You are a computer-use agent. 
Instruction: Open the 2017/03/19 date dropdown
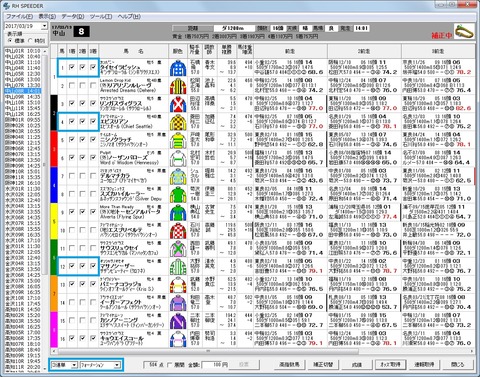coord(44,26)
